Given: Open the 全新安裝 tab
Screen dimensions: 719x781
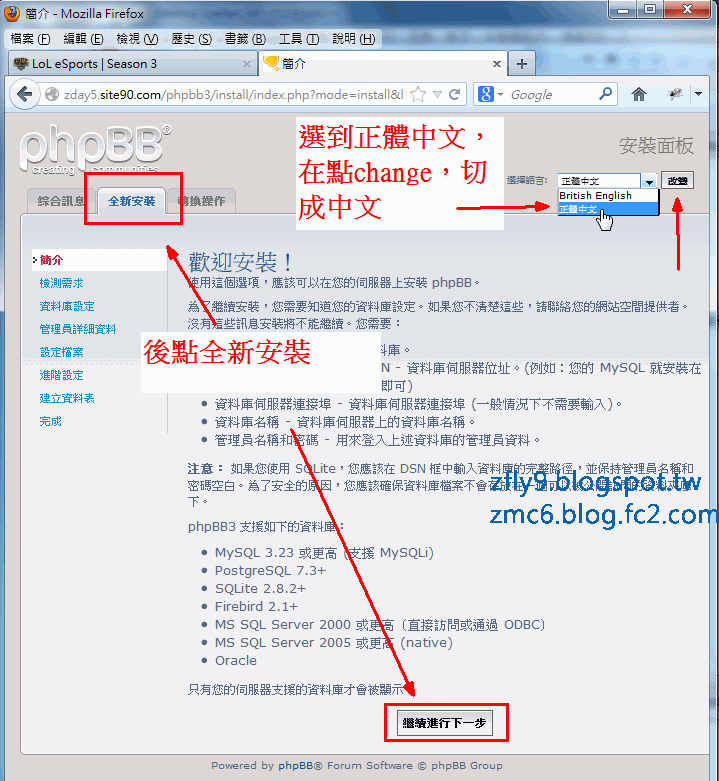Looking at the screenshot, I should click(x=131, y=201).
